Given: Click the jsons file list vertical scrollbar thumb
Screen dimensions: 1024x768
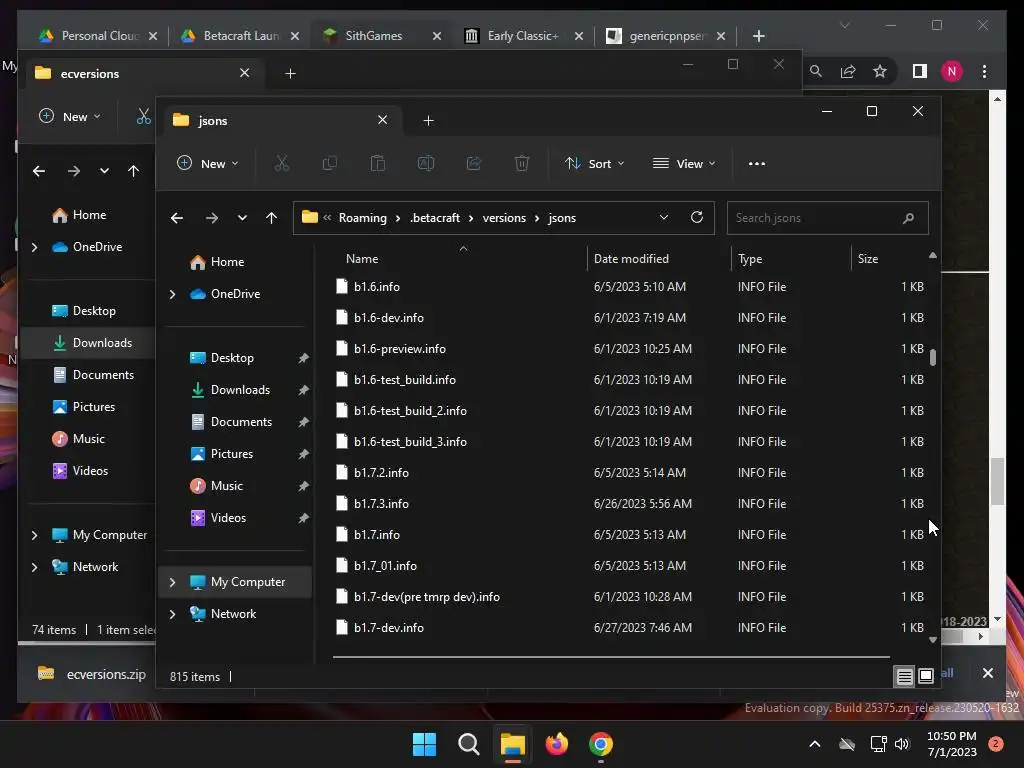Looking at the screenshot, I should (933, 357).
